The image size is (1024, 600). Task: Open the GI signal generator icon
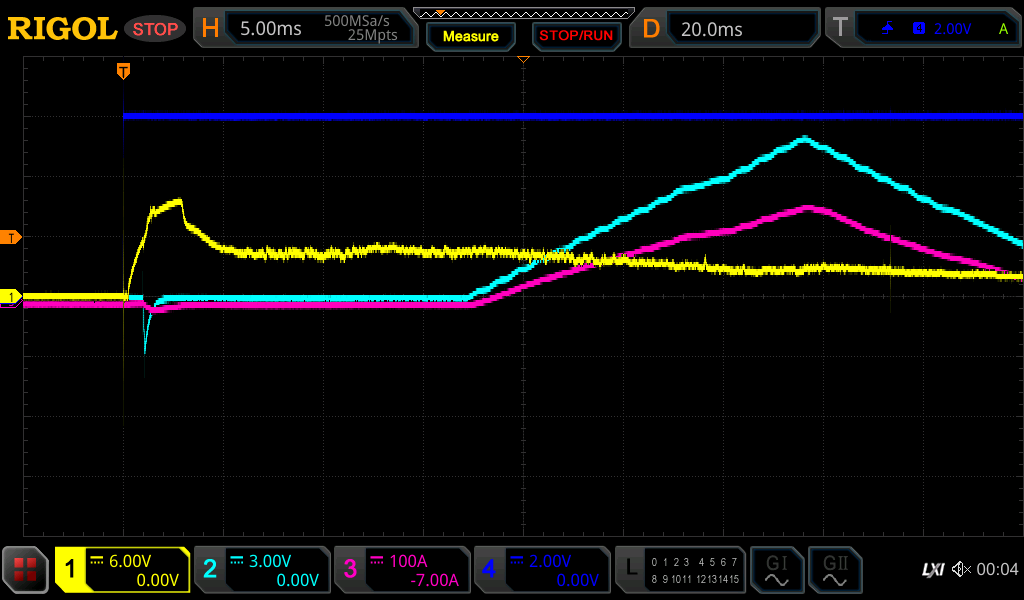click(x=775, y=570)
